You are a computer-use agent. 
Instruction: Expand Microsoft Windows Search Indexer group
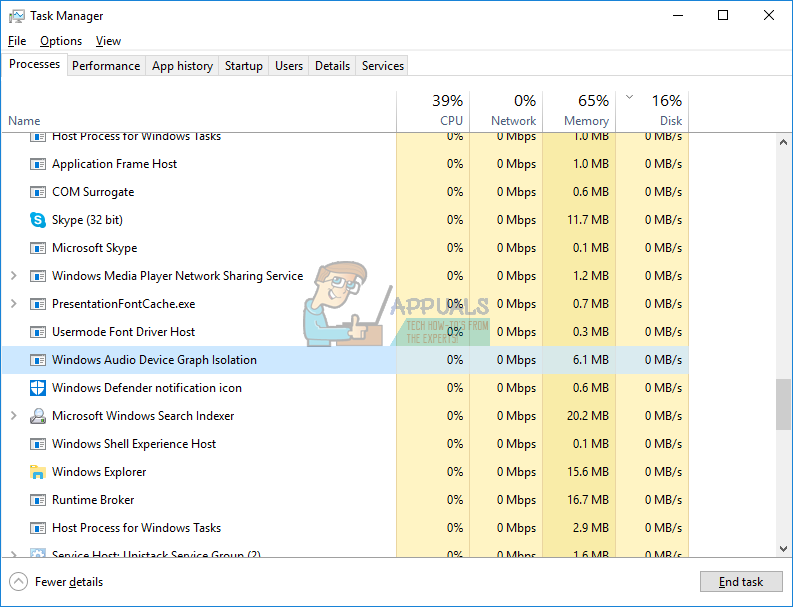point(14,416)
